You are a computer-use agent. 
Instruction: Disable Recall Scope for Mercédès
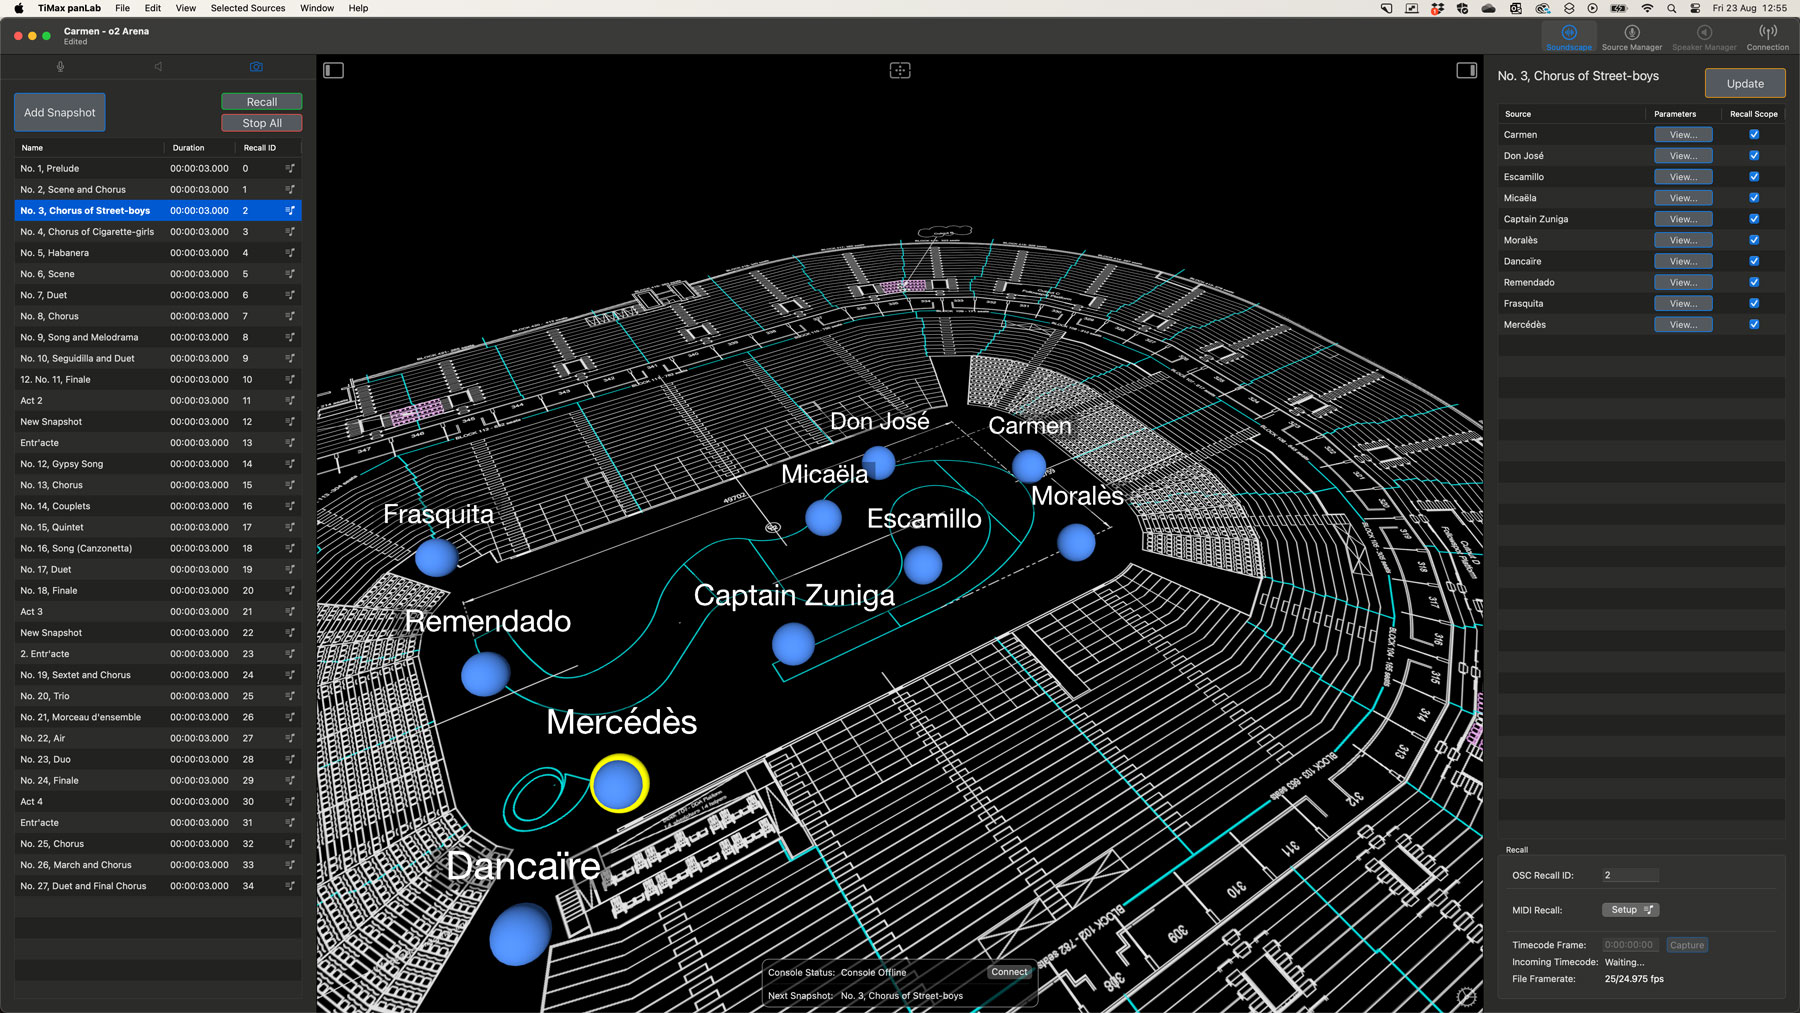(x=1754, y=325)
